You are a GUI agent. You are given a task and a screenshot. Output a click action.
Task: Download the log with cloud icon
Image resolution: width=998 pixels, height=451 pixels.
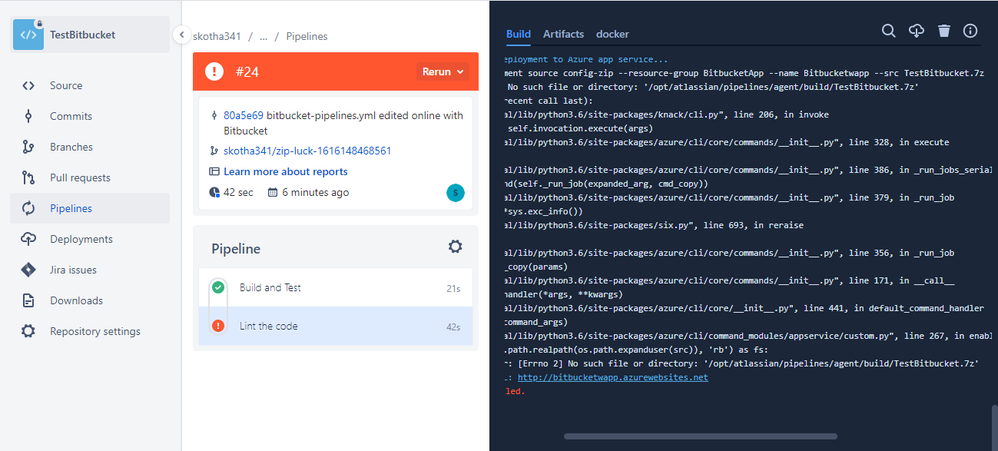tap(916, 31)
